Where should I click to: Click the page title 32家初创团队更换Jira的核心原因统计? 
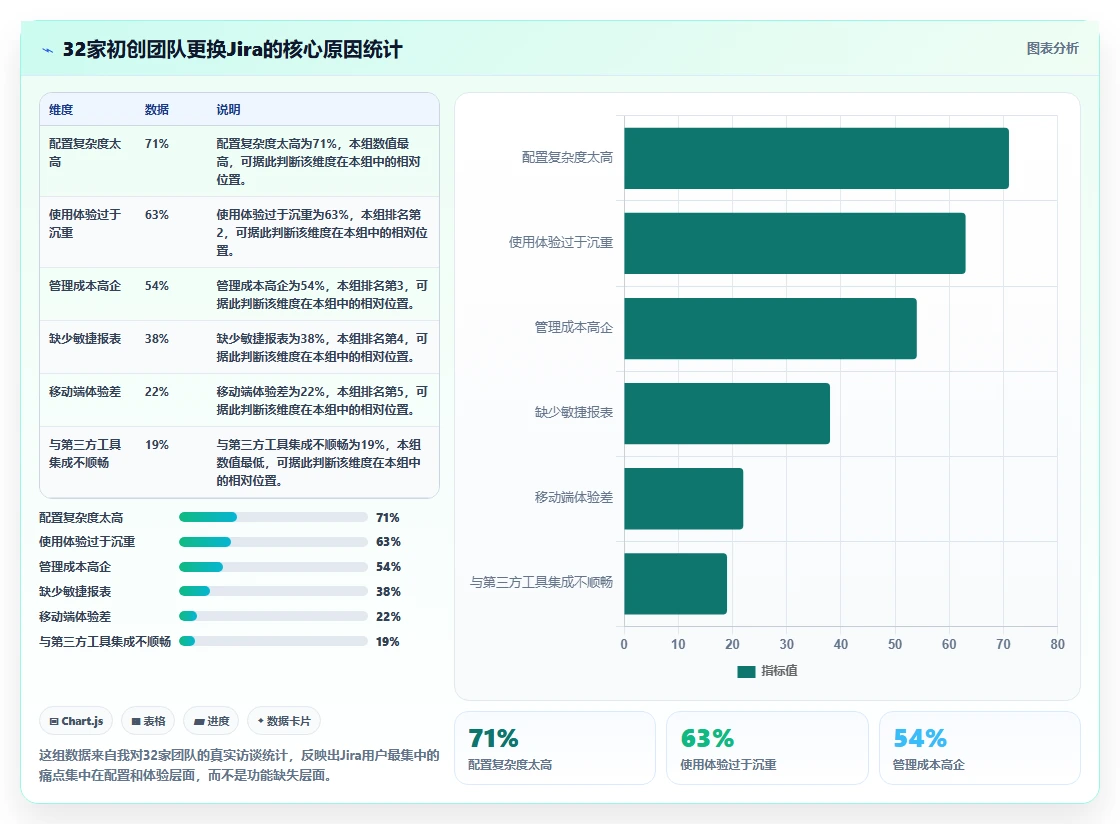click(x=232, y=49)
